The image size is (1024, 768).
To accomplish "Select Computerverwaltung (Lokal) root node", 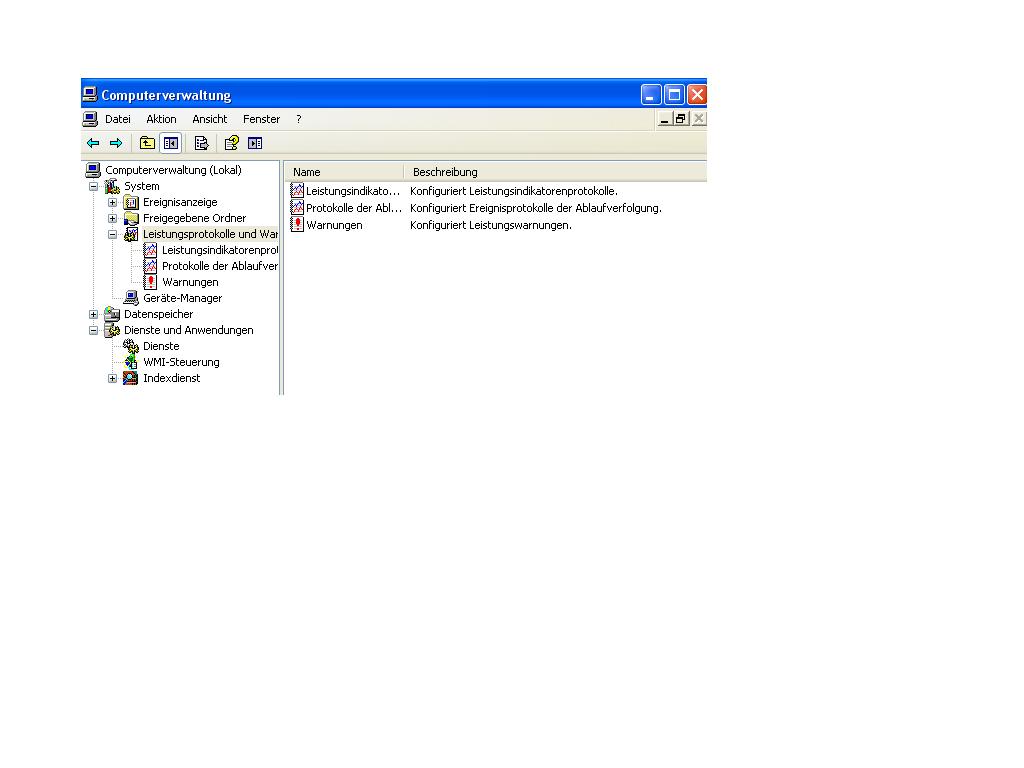I will click(x=173, y=170).
